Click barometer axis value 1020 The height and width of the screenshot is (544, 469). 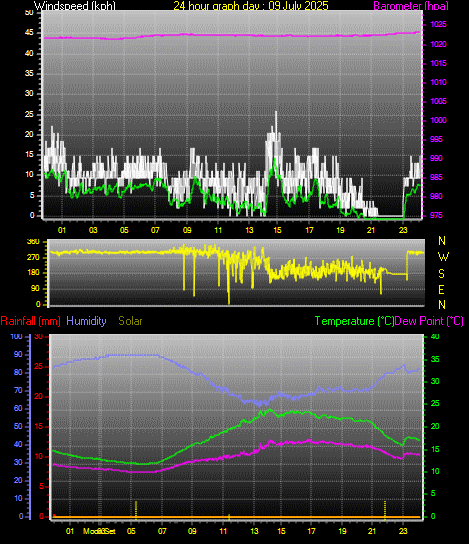pos(438,44)
